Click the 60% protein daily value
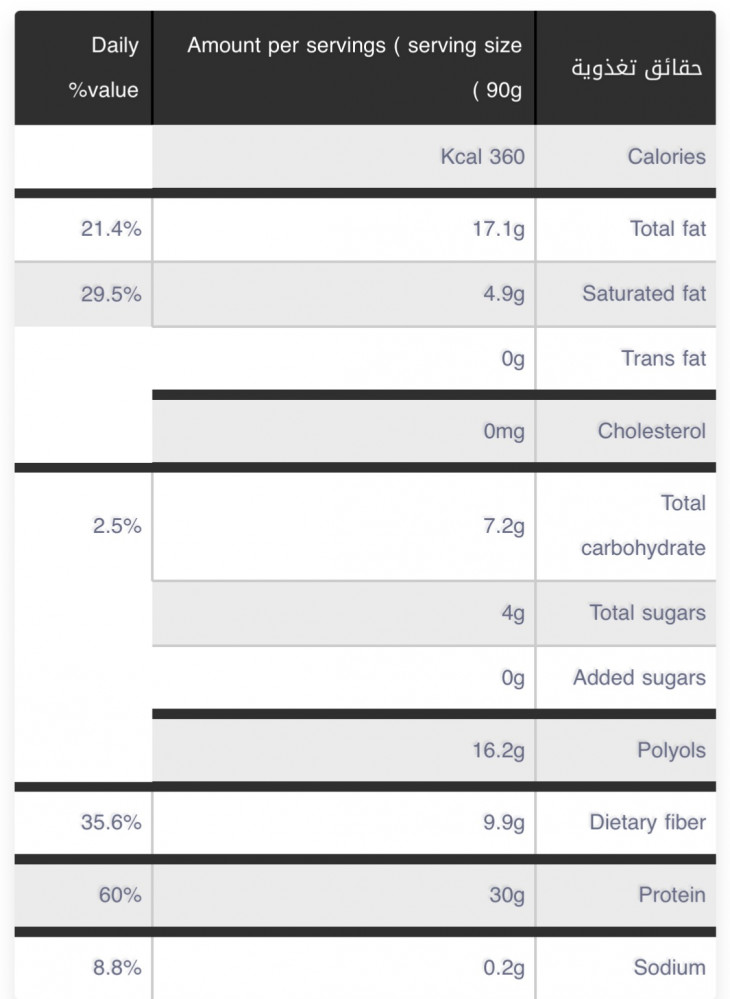 119,895
